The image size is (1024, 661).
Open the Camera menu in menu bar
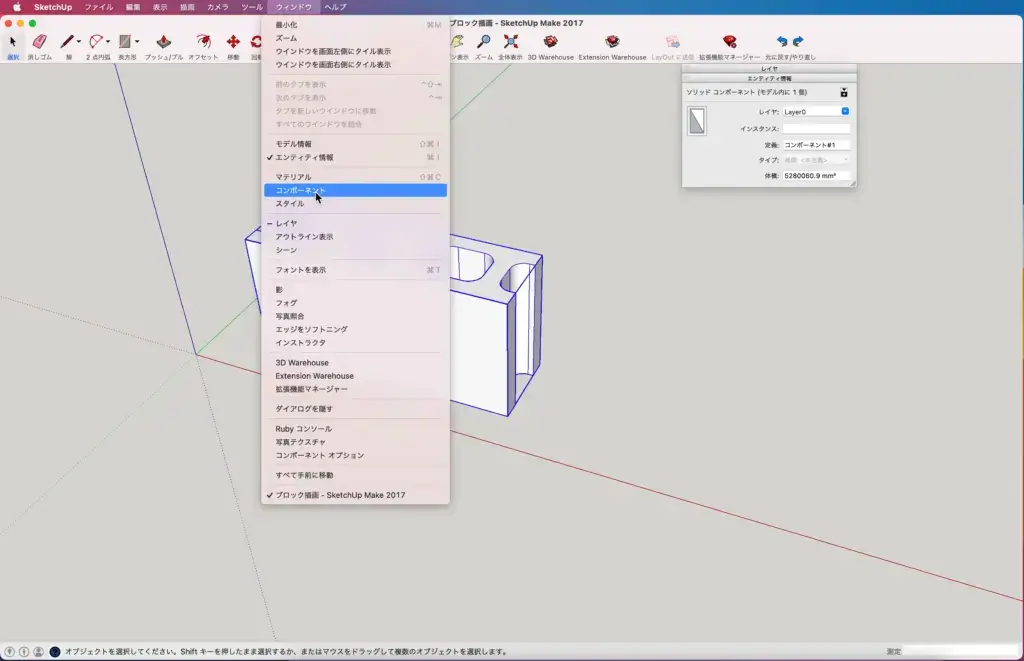[x=217, y=7]
